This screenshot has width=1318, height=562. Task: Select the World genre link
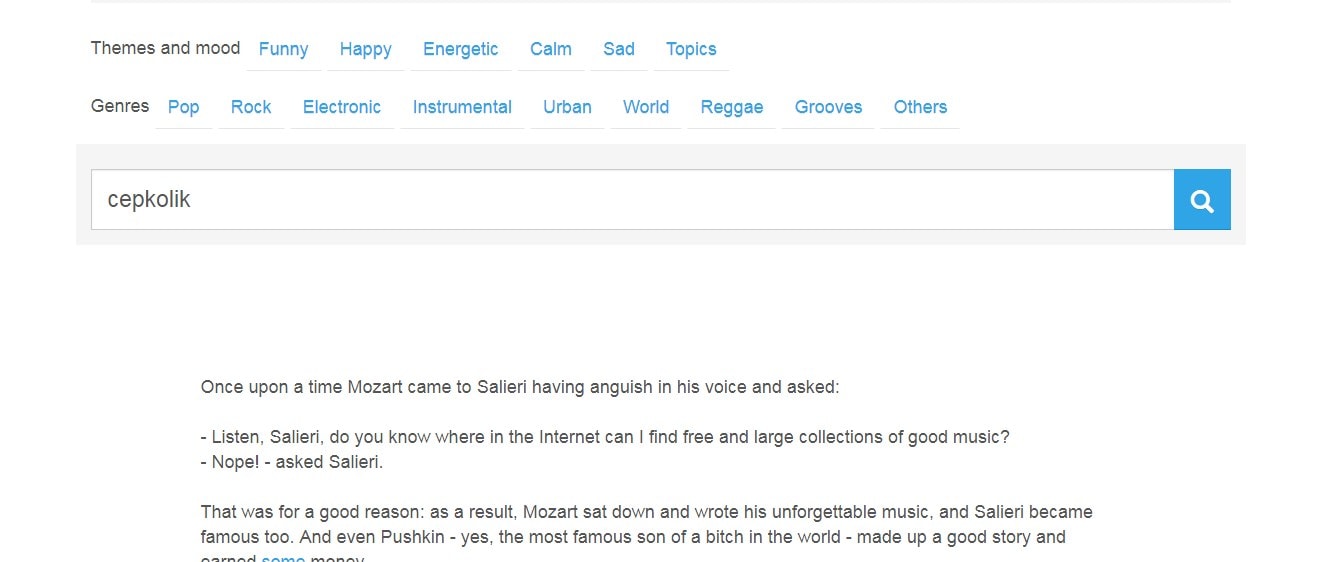(x=646, y=107)
